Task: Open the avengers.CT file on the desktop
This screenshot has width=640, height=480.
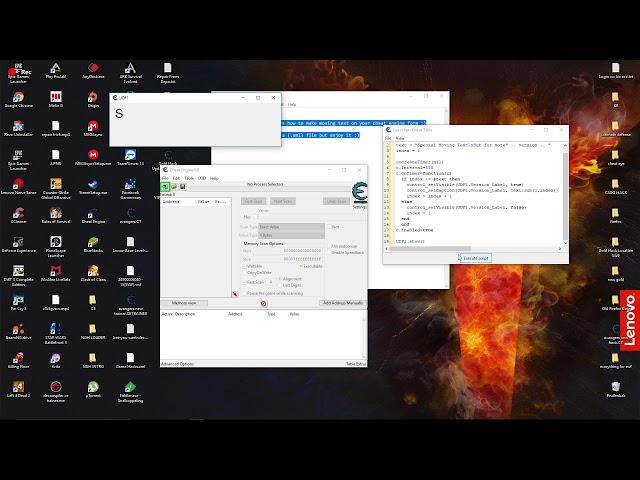Action: click(131, 216)
